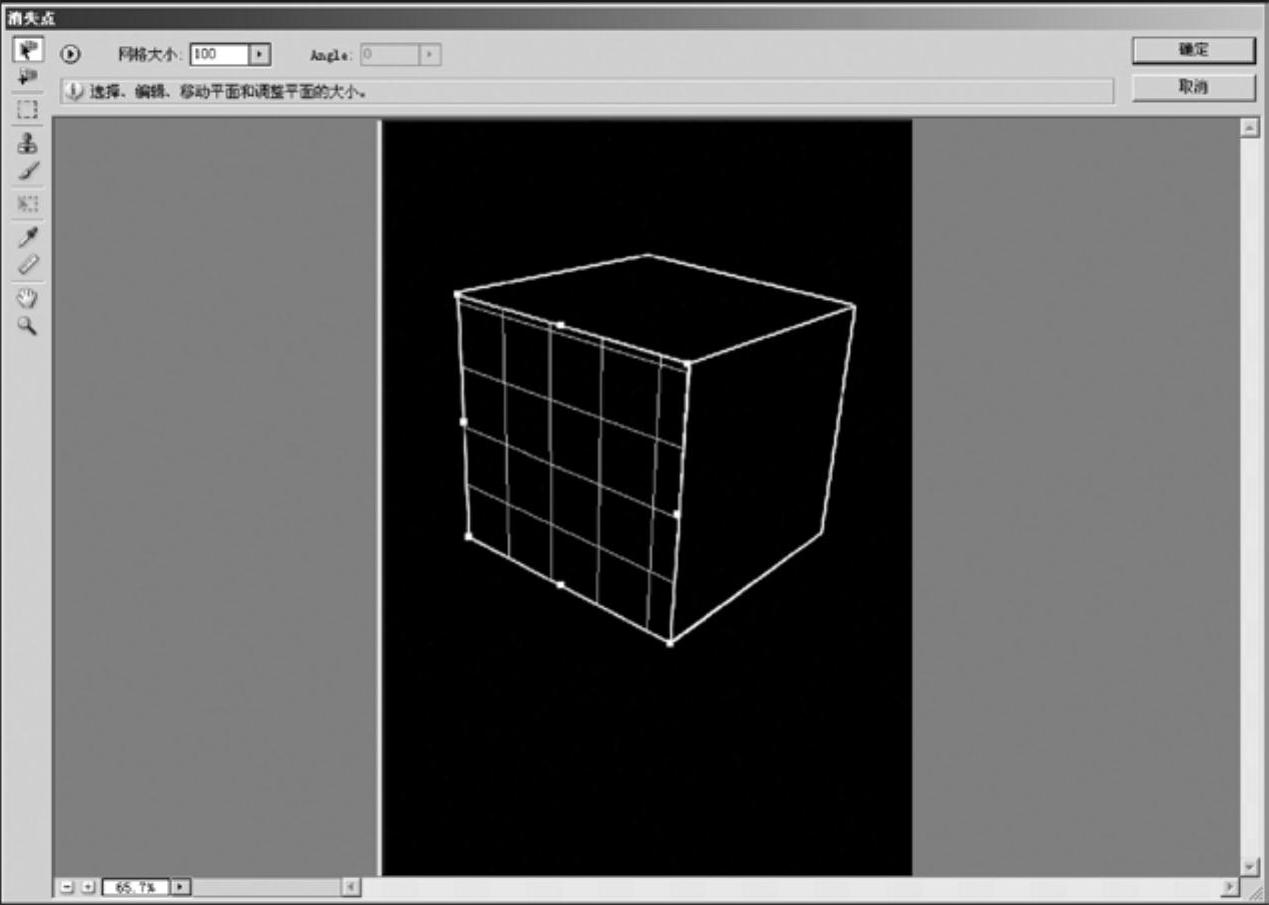The width and height of the screenshot is (1269, 905).
Task: Click the vertical scrollbar down arrow
Action: pos(1249,866)
